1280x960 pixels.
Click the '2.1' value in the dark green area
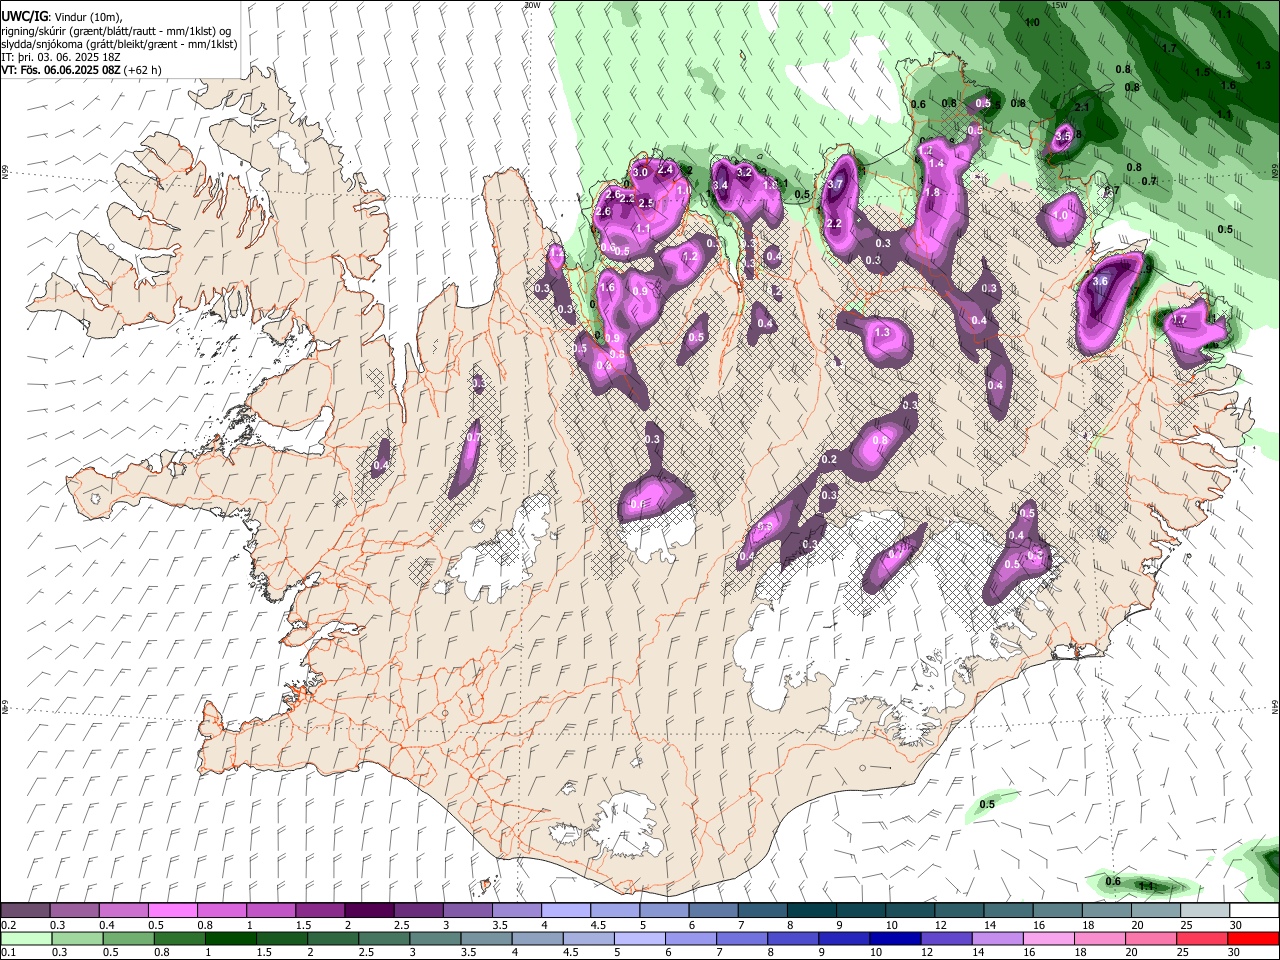(1081, 107)
